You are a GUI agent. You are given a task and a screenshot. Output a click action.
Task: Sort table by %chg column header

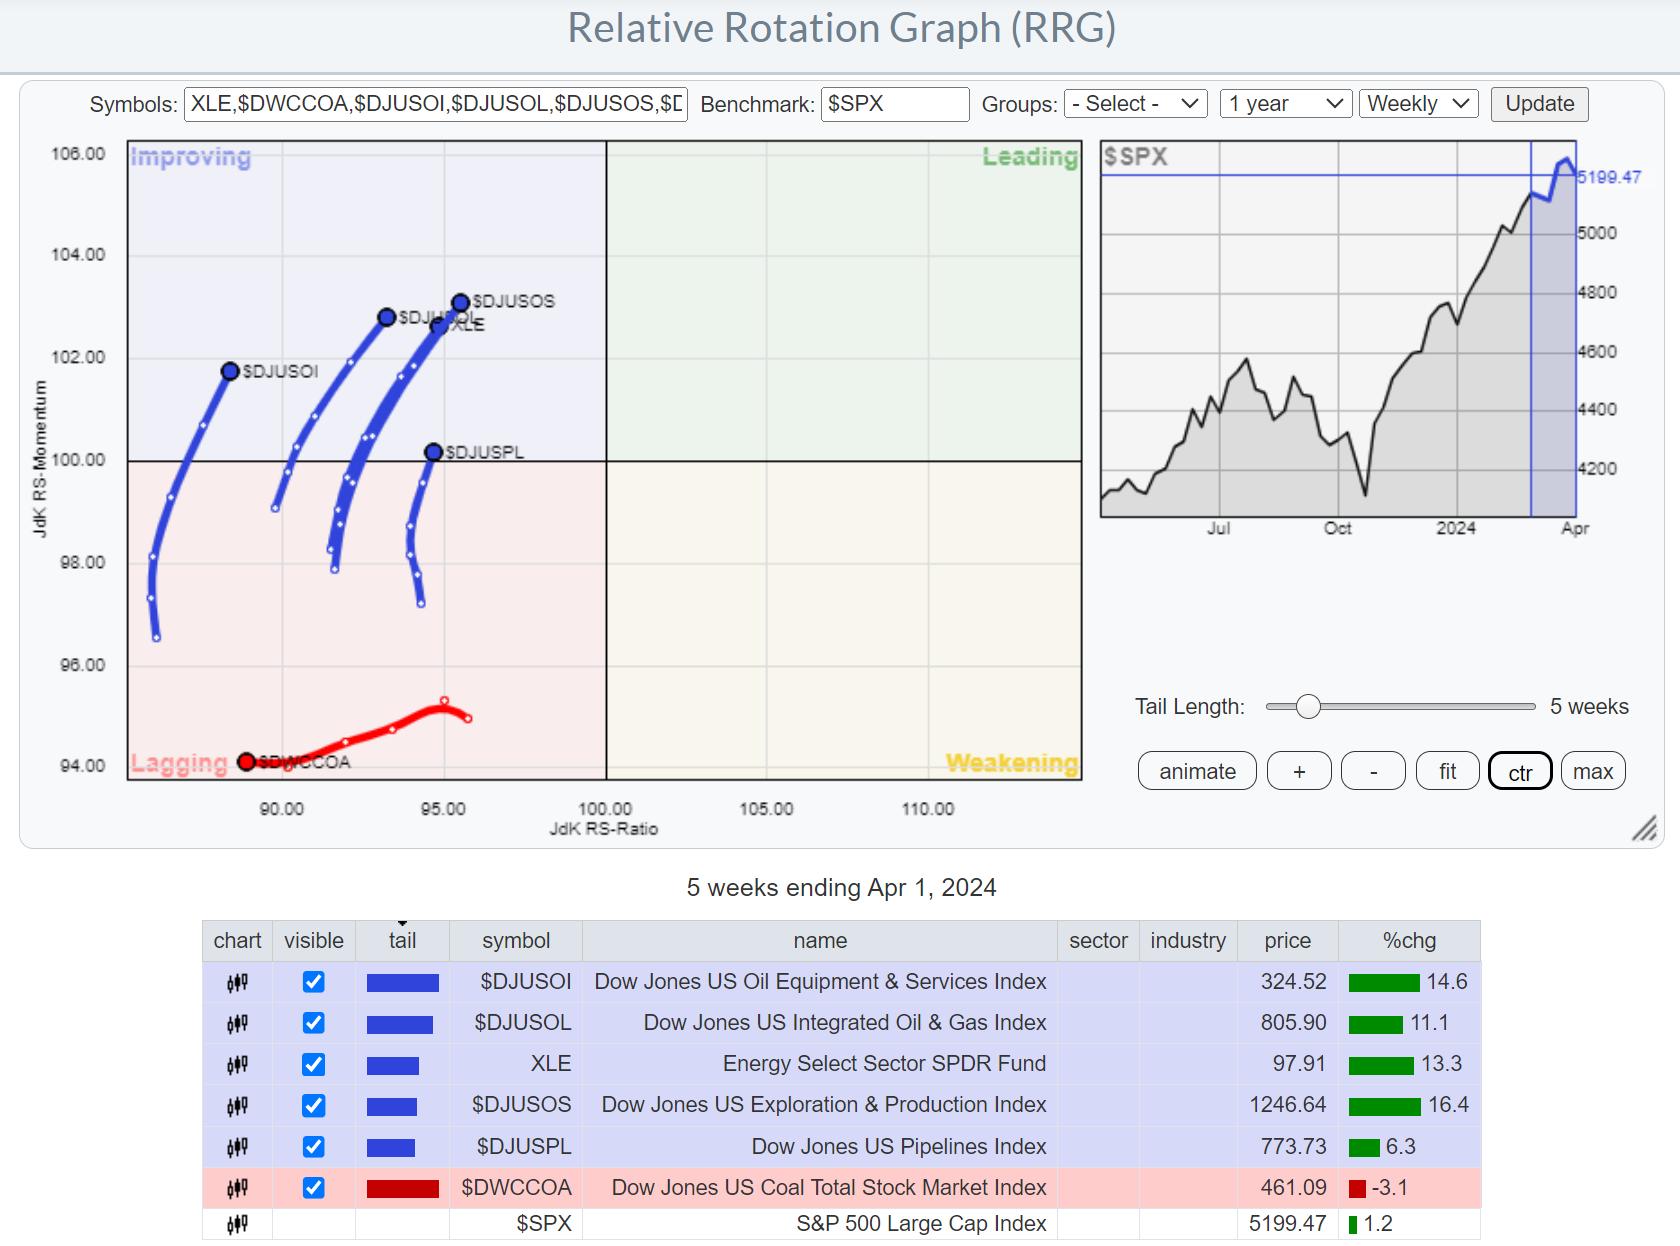(x=1408, y=941)
